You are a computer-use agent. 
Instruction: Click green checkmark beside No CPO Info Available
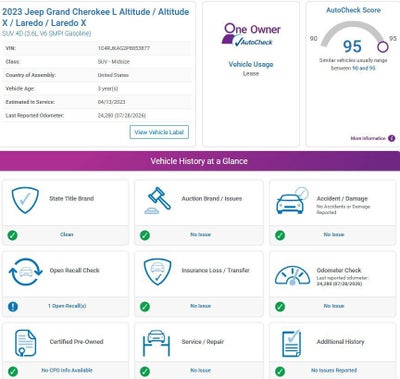[13, 371]
